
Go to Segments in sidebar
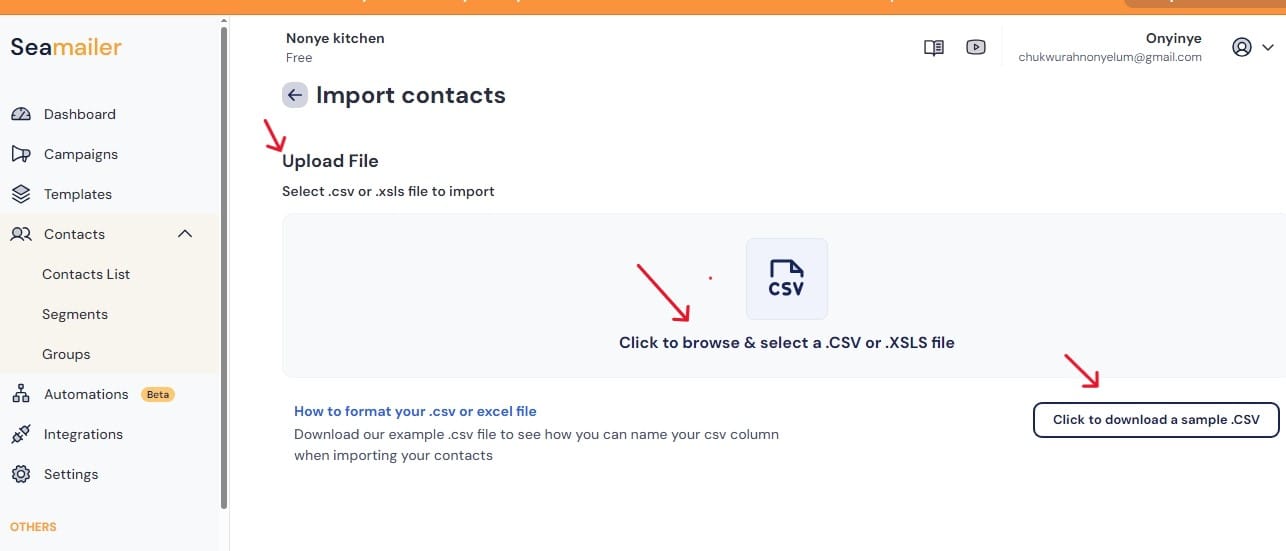click(x=75, y=314)
